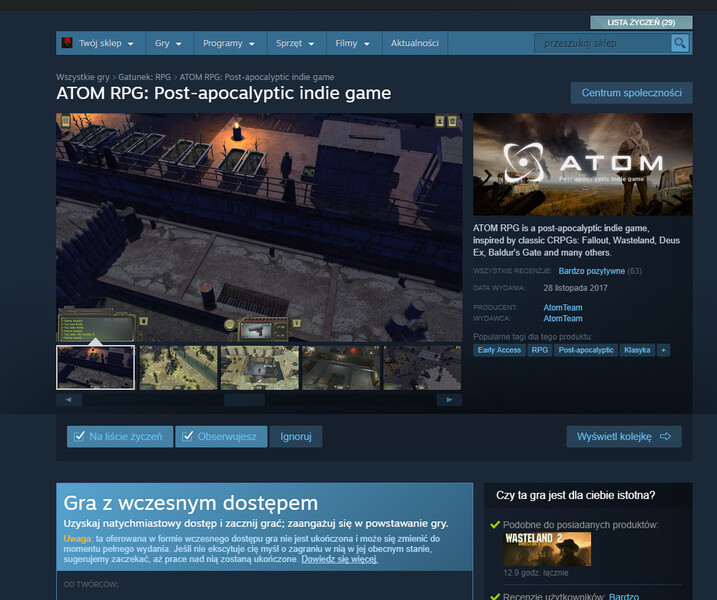Click the ATOM game header image

[x=582, y=164]
